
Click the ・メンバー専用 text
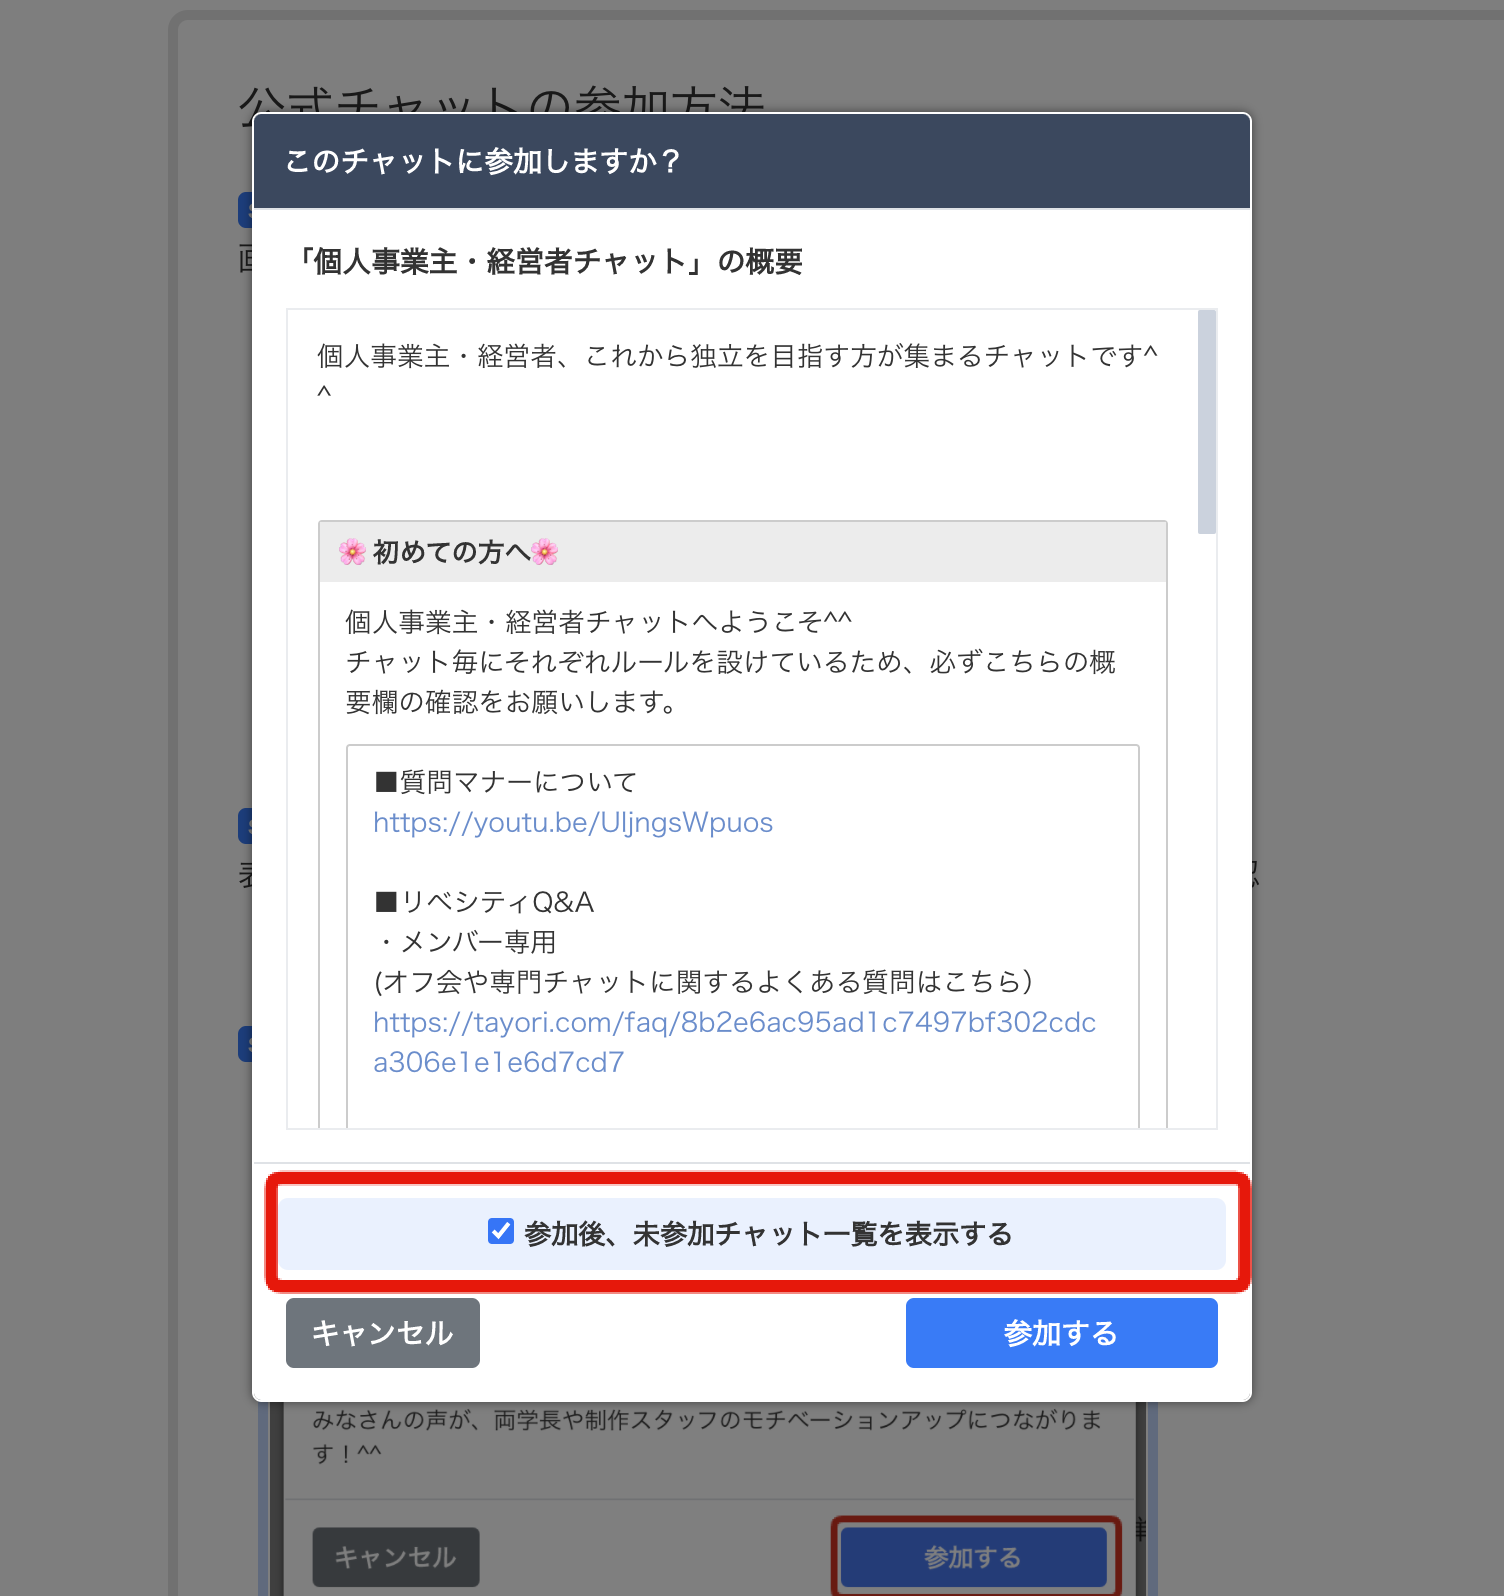tap(466, 942)
